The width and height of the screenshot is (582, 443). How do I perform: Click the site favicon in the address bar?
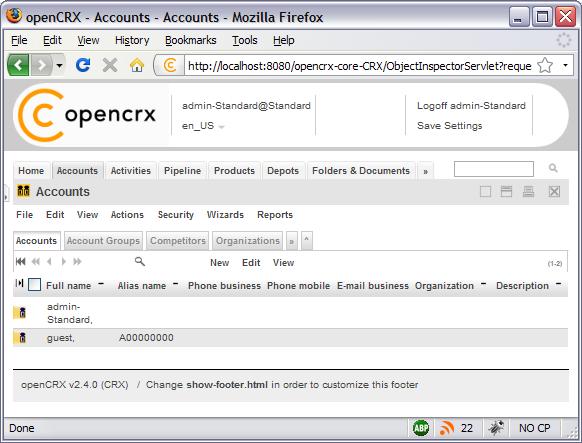coord(170,66)
